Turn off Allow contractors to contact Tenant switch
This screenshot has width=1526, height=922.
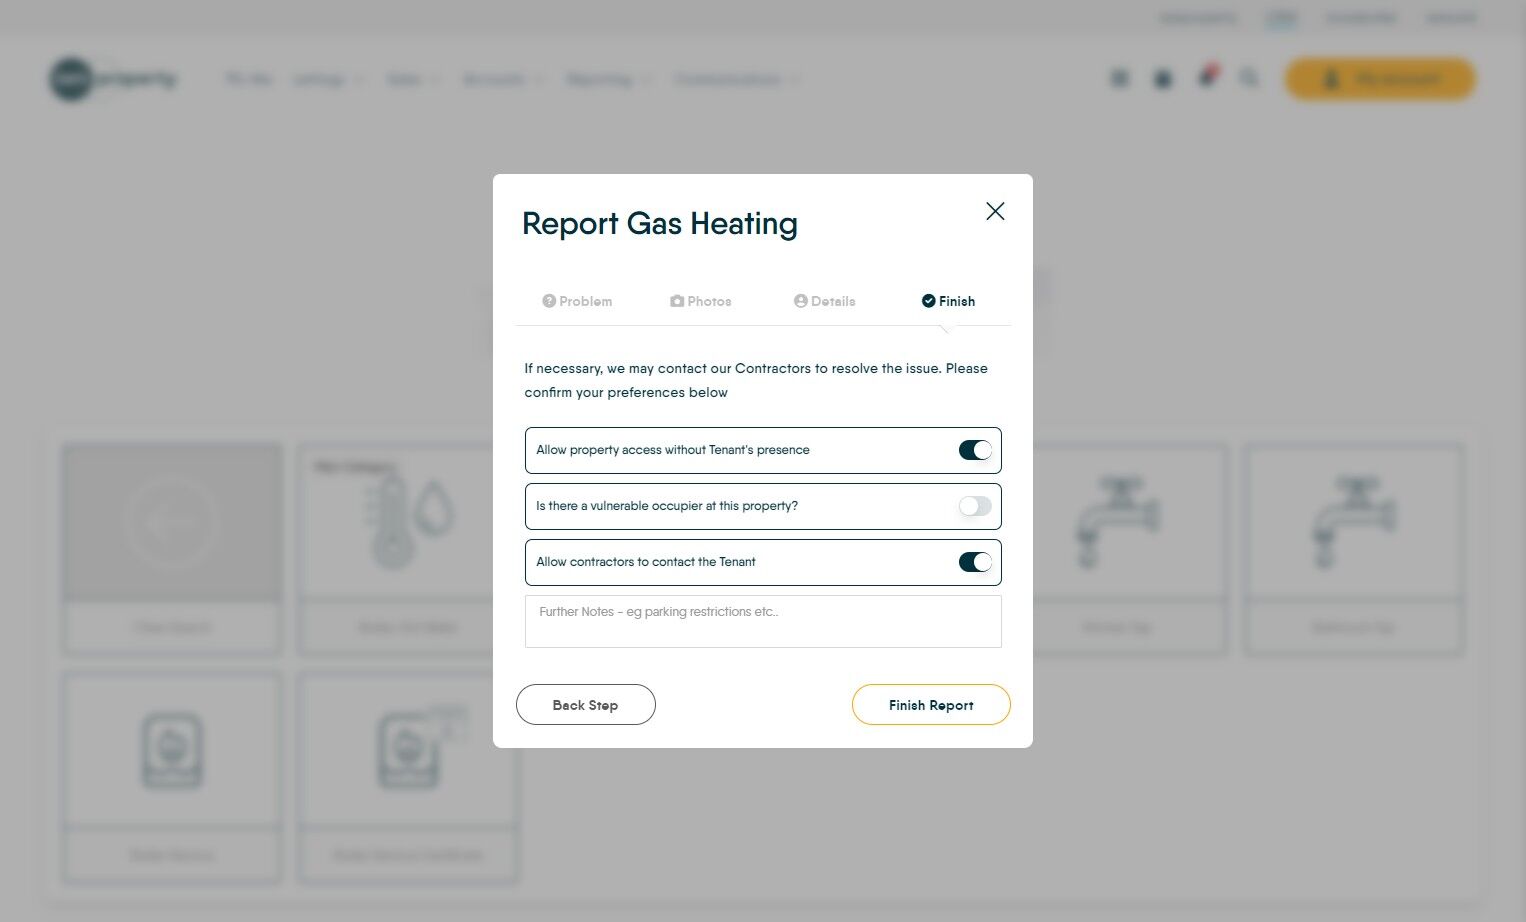point(975,562)
